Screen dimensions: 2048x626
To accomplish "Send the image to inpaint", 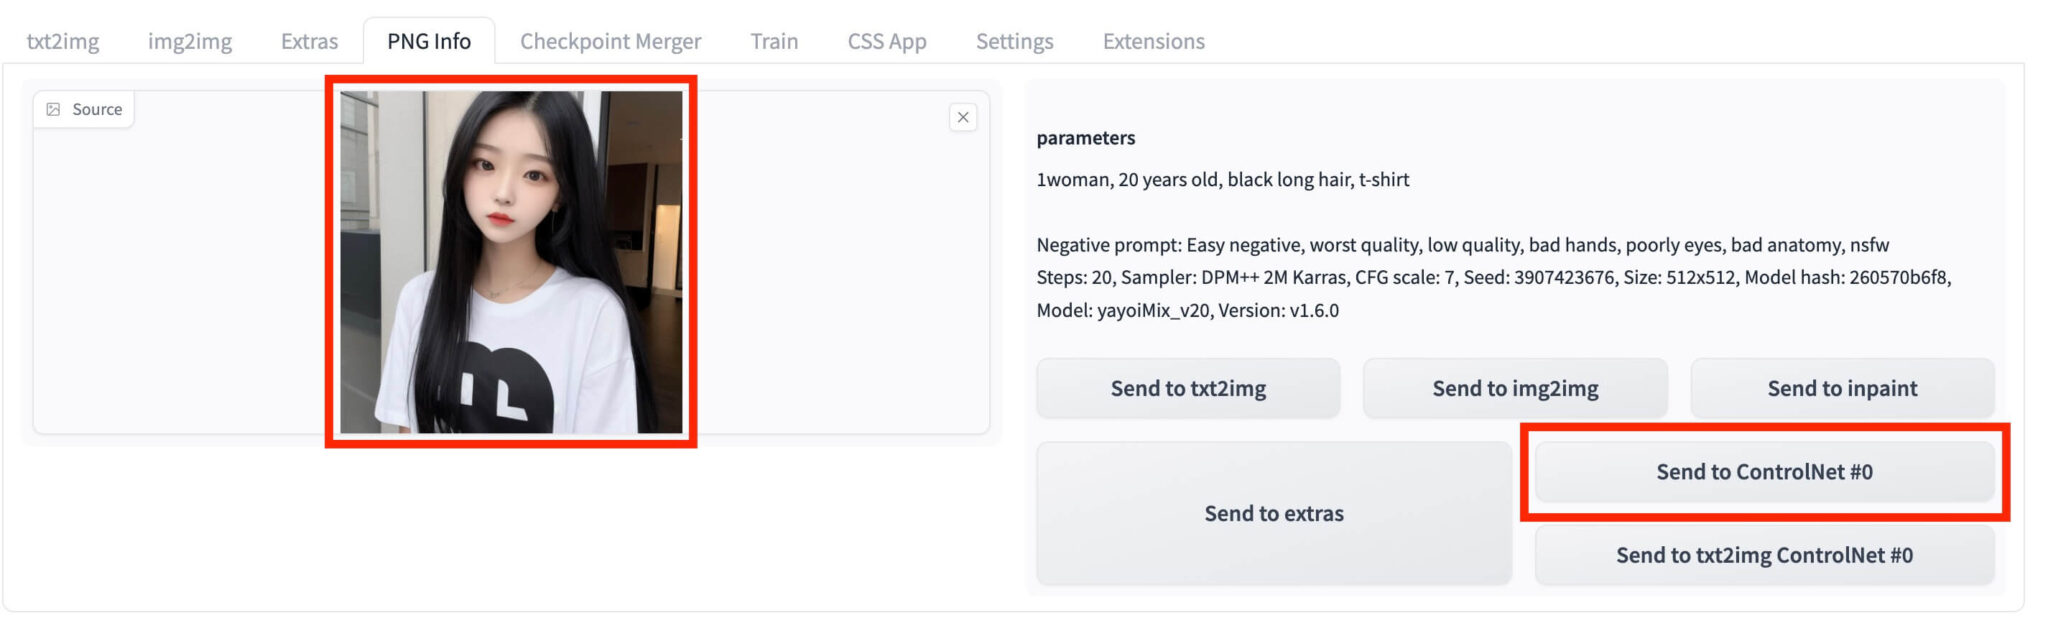I will (1840, 388).
